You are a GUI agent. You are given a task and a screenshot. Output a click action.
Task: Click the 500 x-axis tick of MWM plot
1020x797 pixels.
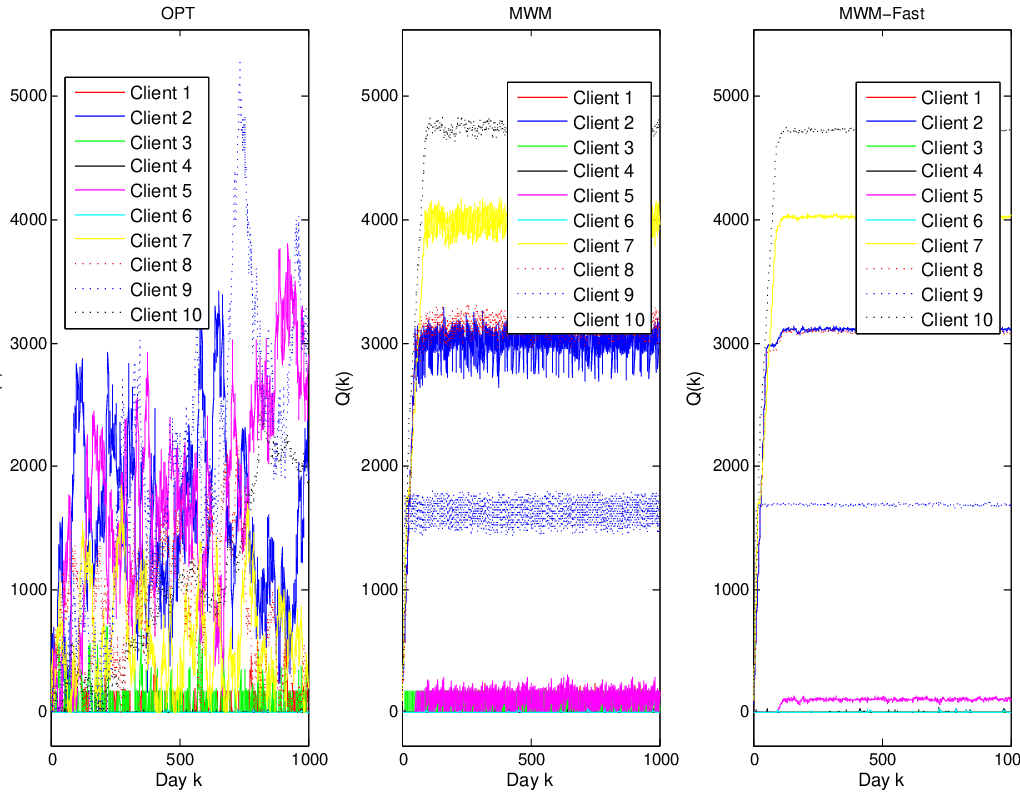(531, 759)
